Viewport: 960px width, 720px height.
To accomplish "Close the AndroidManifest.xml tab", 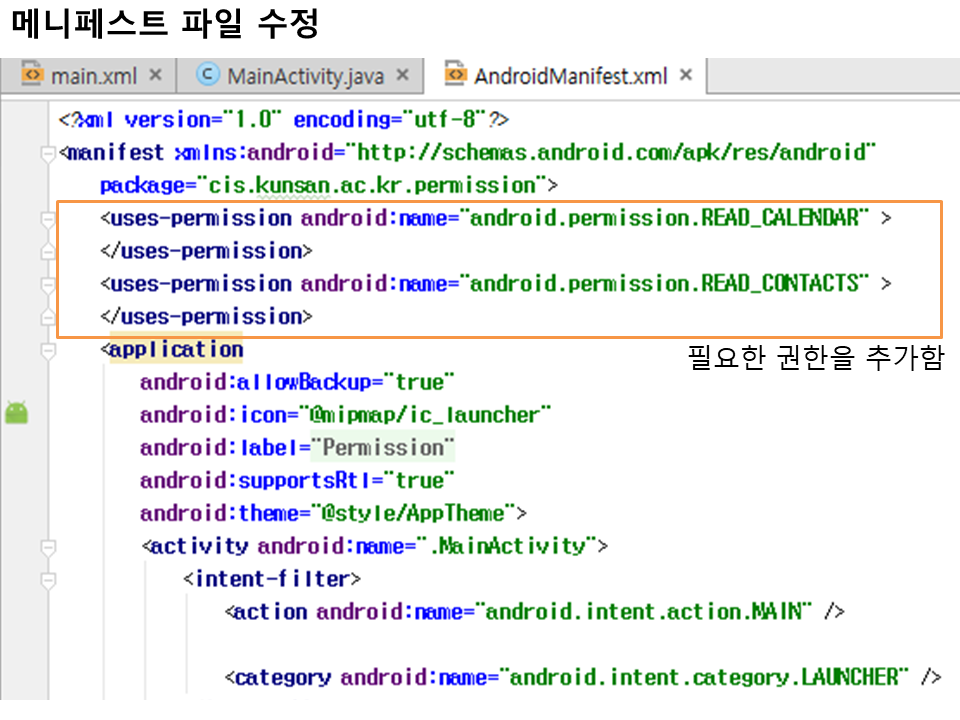I will (686, 75).
